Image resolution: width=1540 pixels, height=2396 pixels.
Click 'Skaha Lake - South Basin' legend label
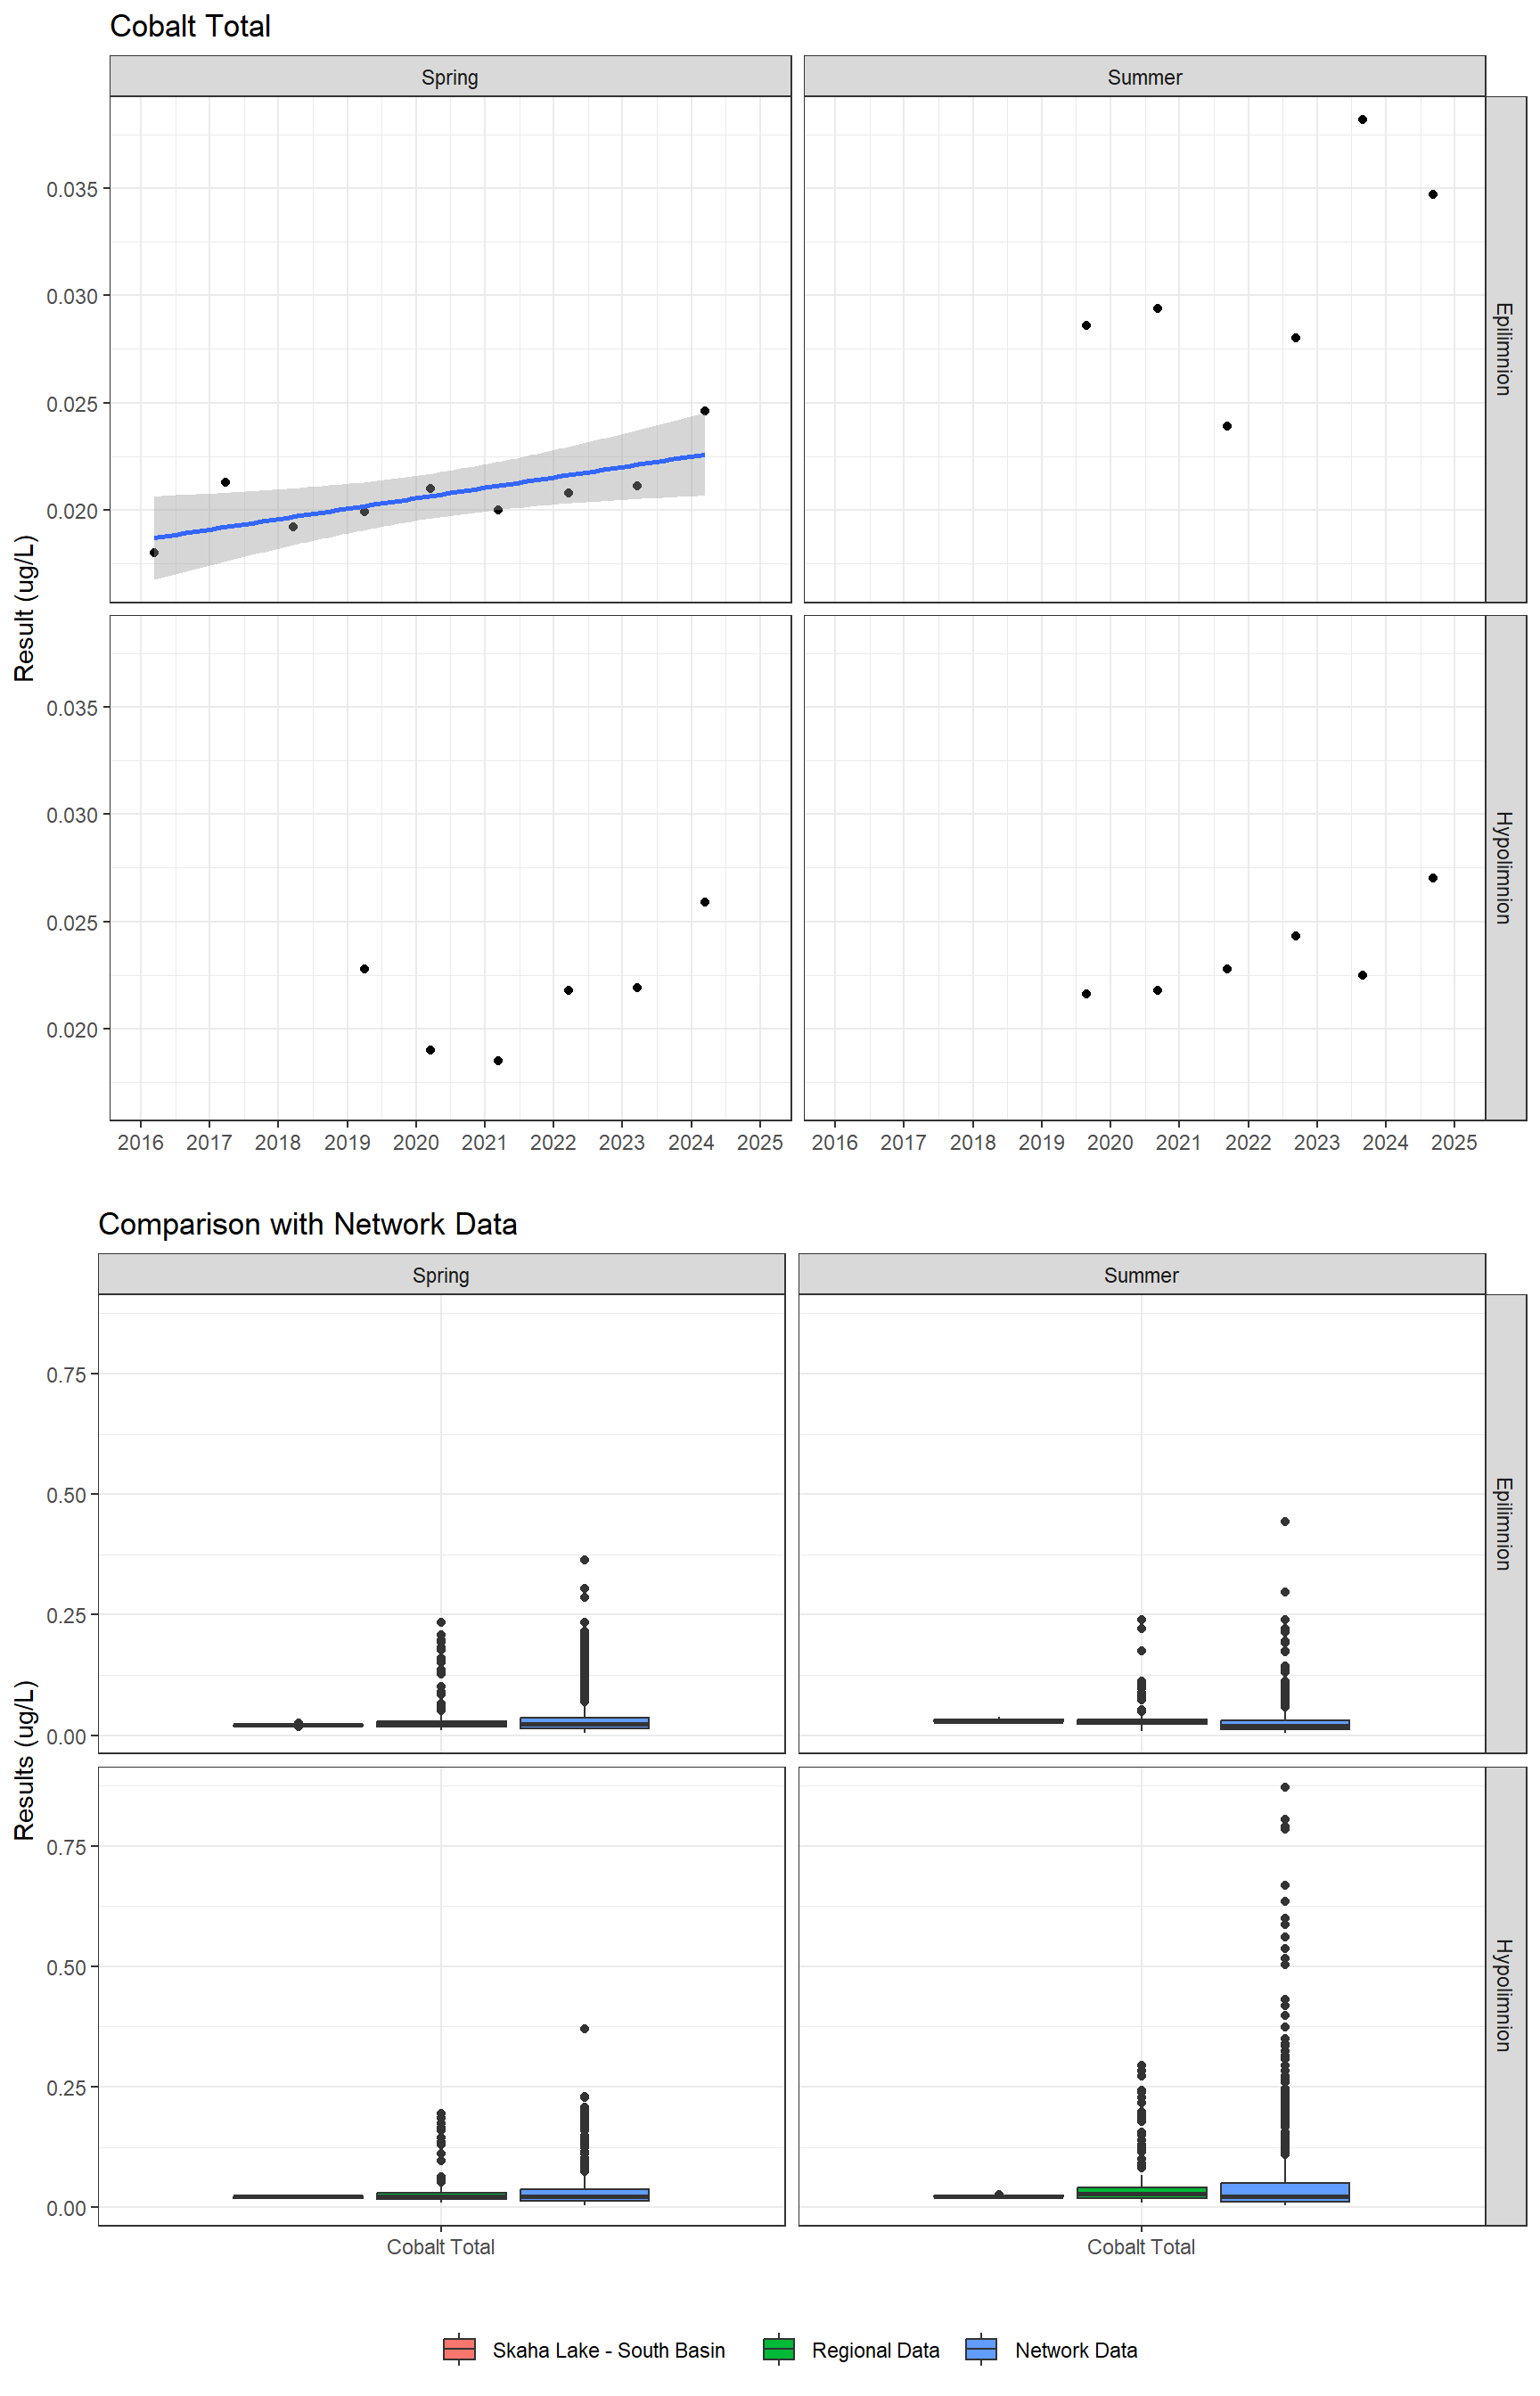[x=609, y=2350]
